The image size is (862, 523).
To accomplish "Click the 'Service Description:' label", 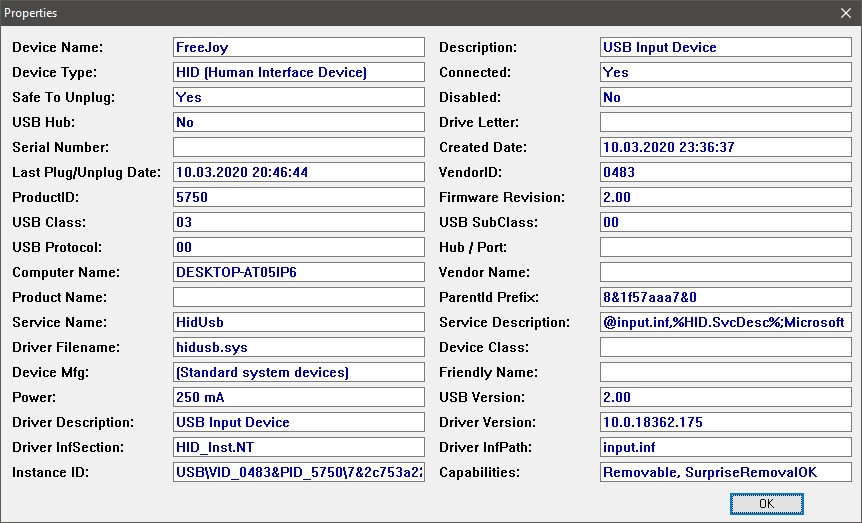I will pos(505,323).
